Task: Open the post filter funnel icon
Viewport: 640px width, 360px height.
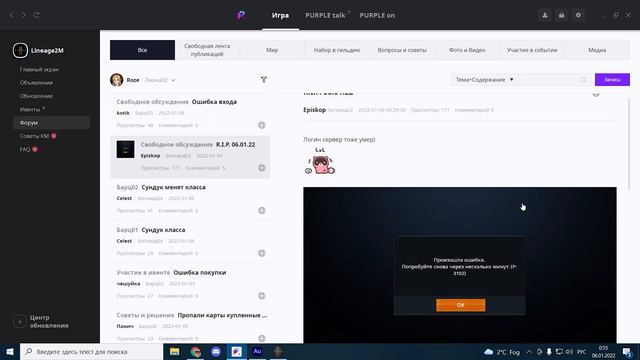Action: pos(264,80)
